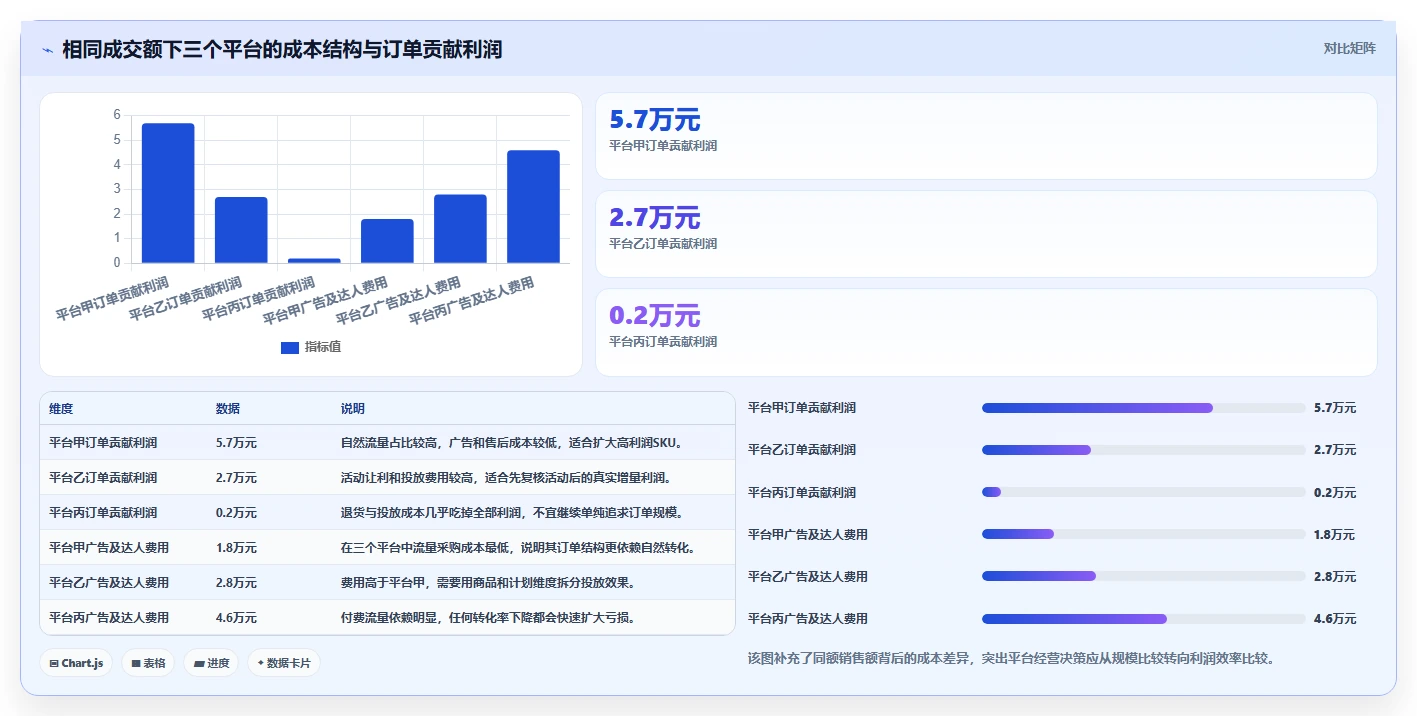Image resolution: width=1417 pixels, height=716 pixels.
Task: Click the 2.8万元 table cell
Action: 236,582
